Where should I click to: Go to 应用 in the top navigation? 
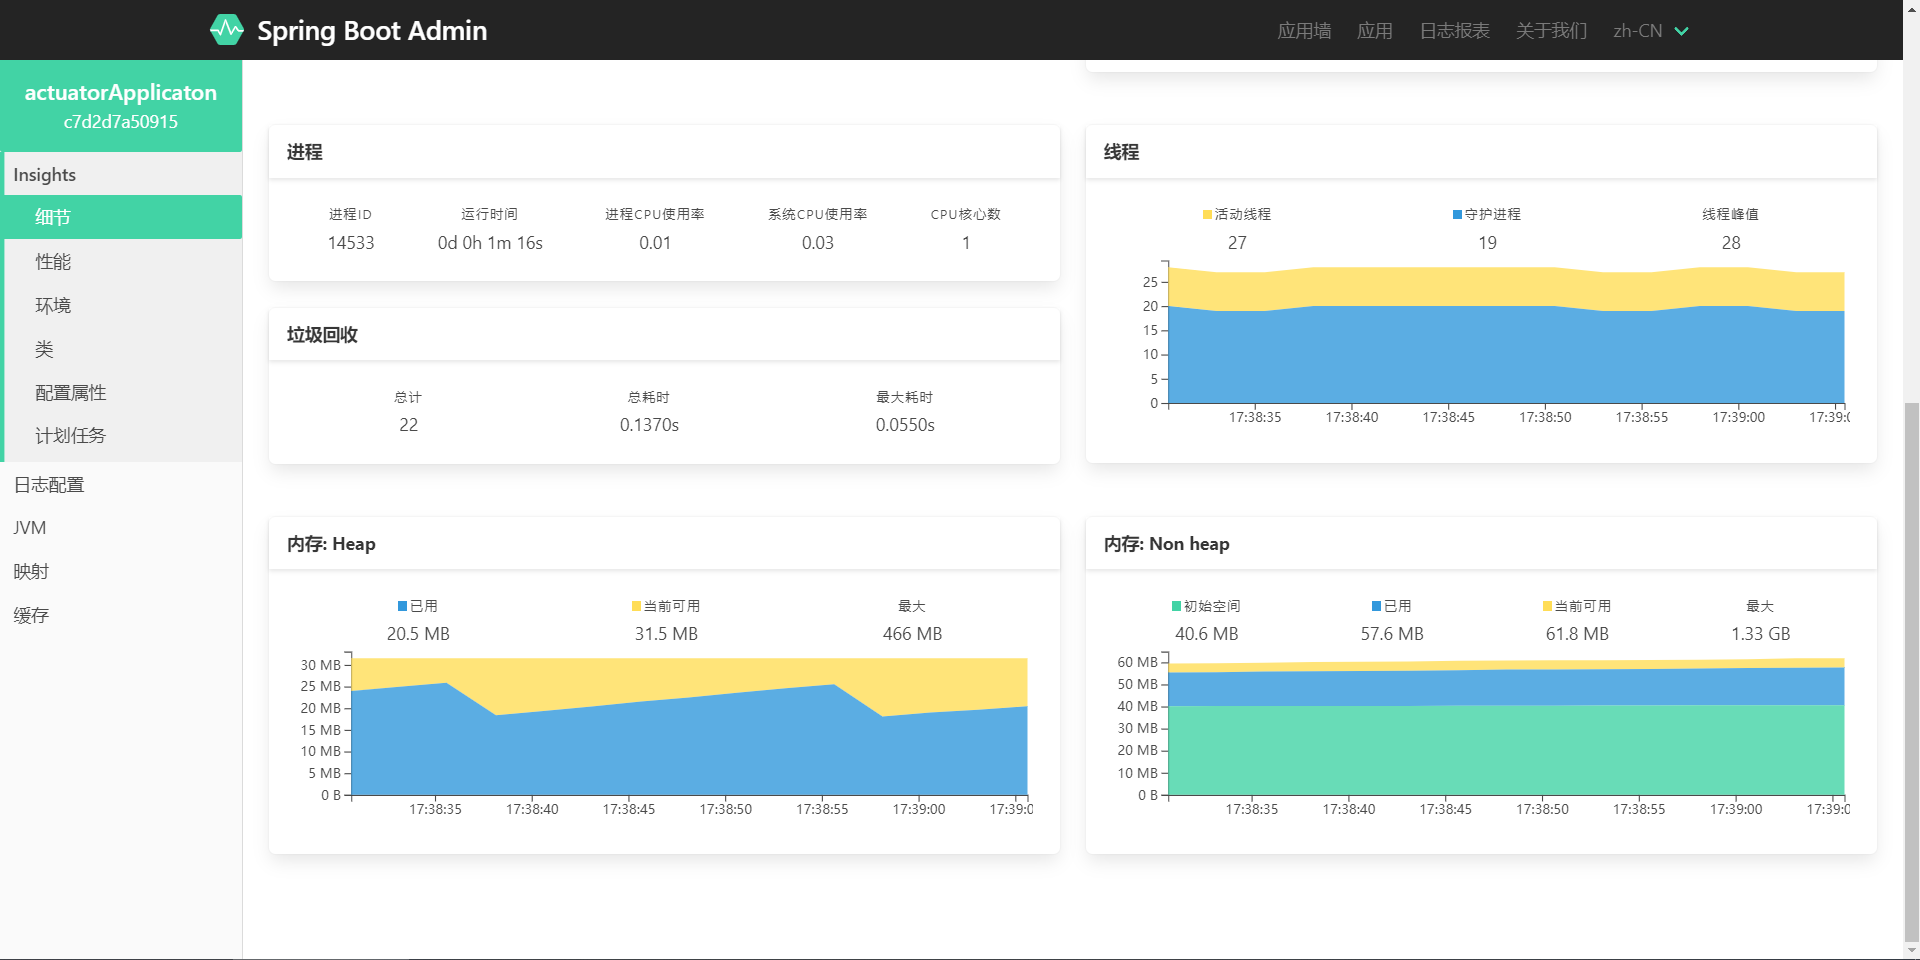(1374, 31)
